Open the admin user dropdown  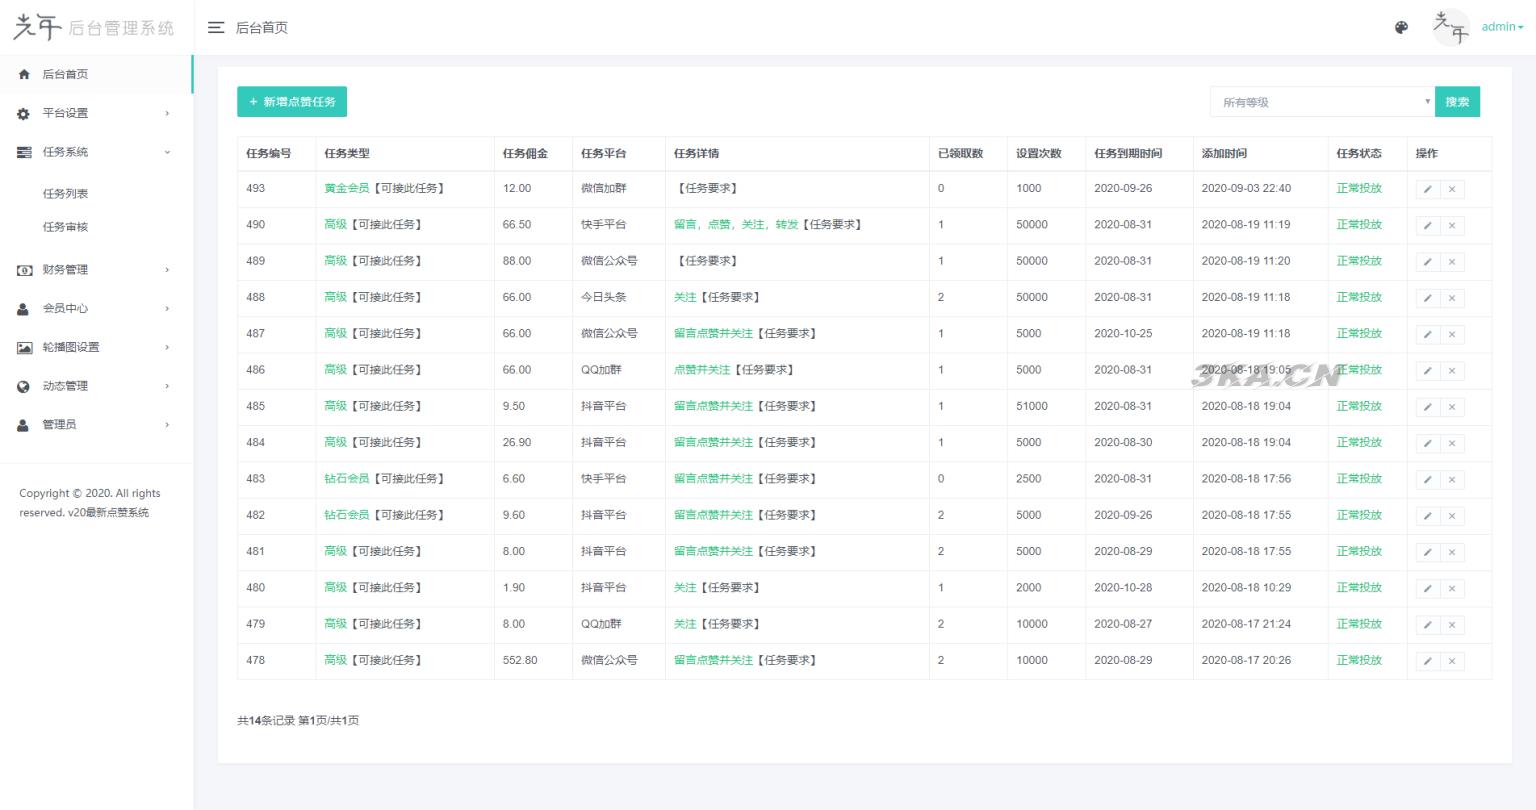click(x=1502, y=27)
